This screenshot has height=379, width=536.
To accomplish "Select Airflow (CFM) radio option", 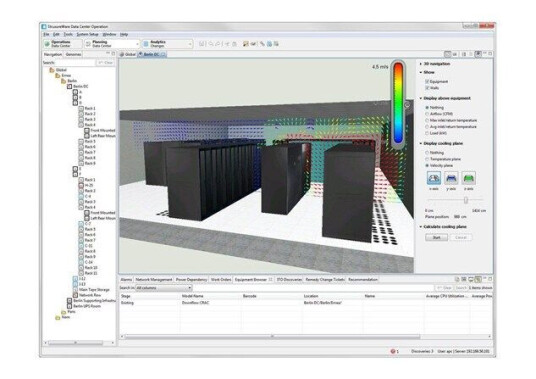I will click(427, 114).
